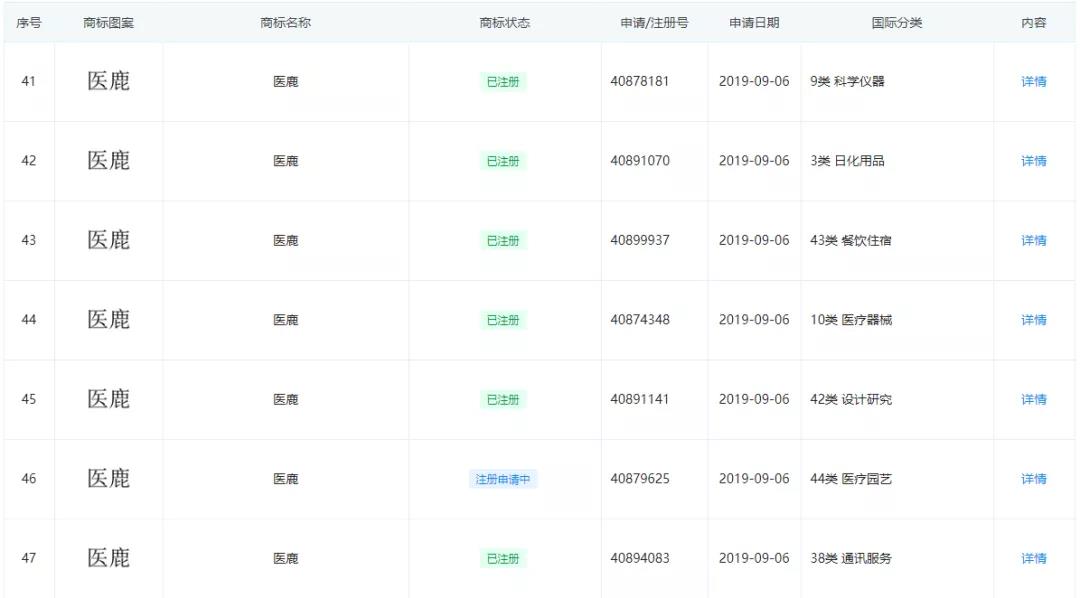
Task: Click 医鹿 trademark image in row 42
Action: (x=108, y=161)
